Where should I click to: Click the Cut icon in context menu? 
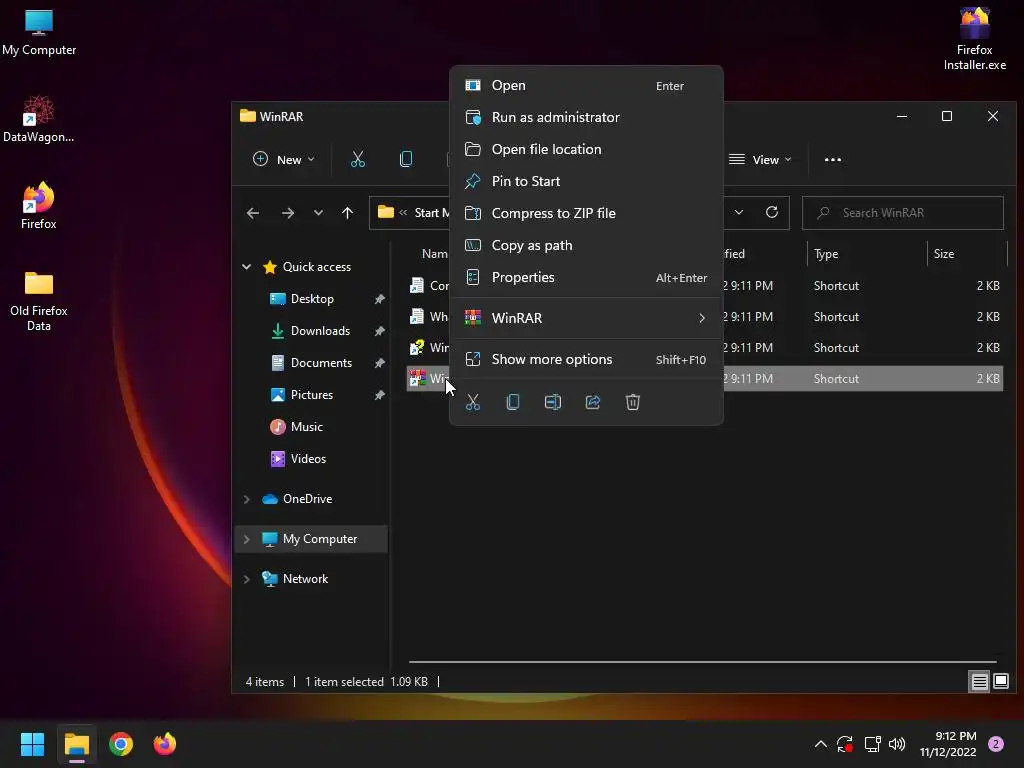pyautogui.click(x=473, y=402)
